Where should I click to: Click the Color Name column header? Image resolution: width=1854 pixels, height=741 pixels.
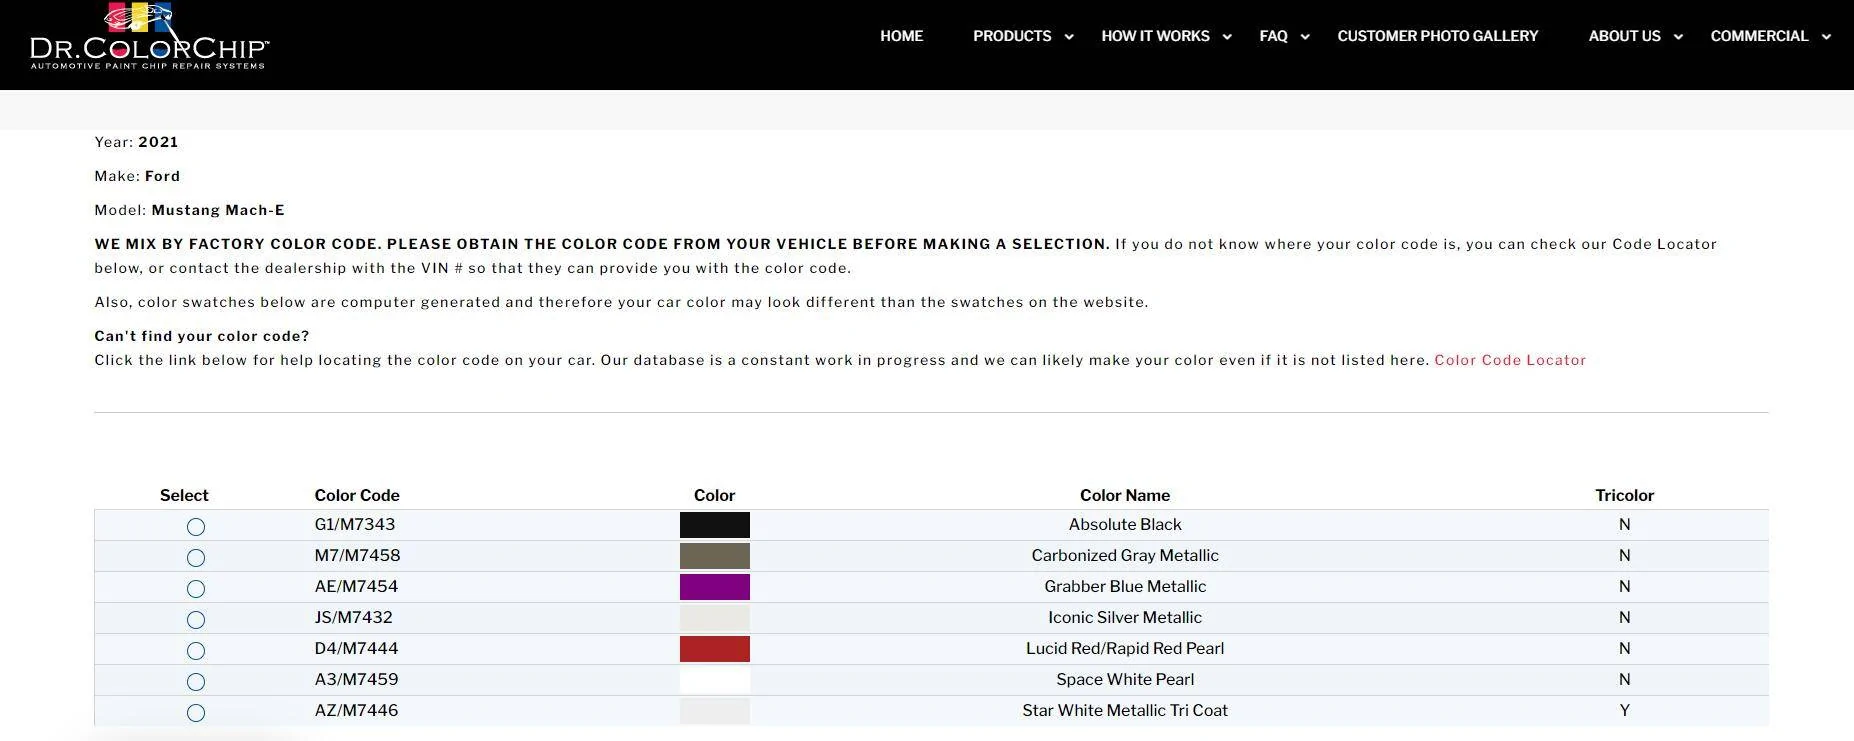pyautogui.click(x=1125, y=495)
